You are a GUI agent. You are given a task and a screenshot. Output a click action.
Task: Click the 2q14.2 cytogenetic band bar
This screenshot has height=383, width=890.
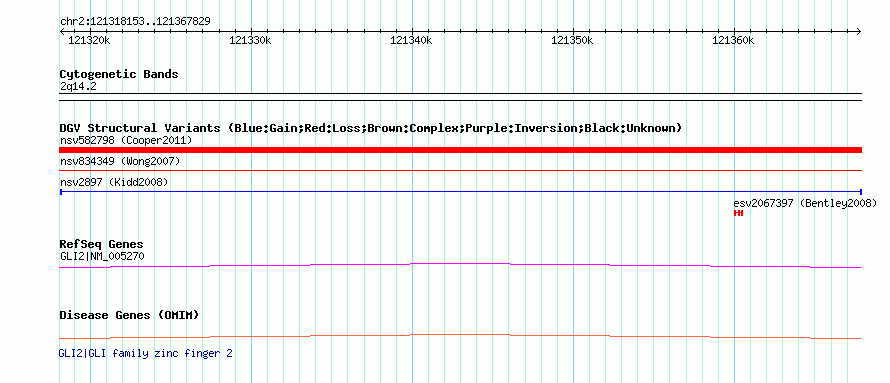[460, 97]
